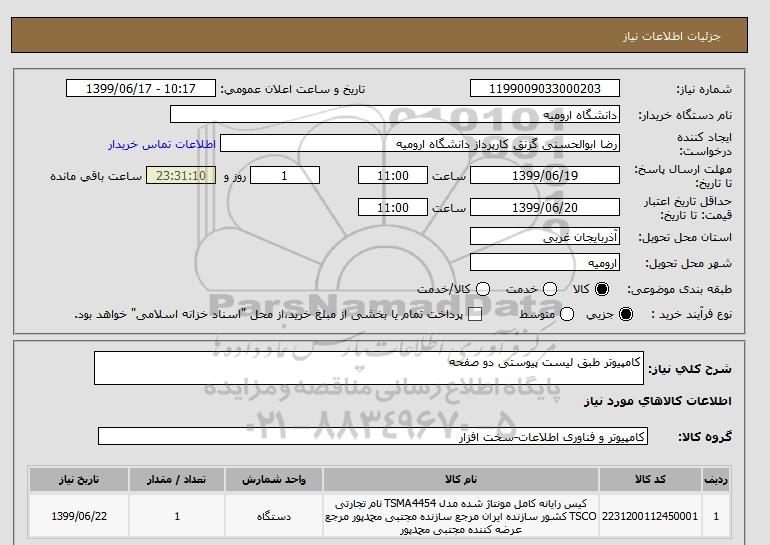Select the متوسط purchase type radio
The height and width of the screenshot is (545, 770).
567,314
